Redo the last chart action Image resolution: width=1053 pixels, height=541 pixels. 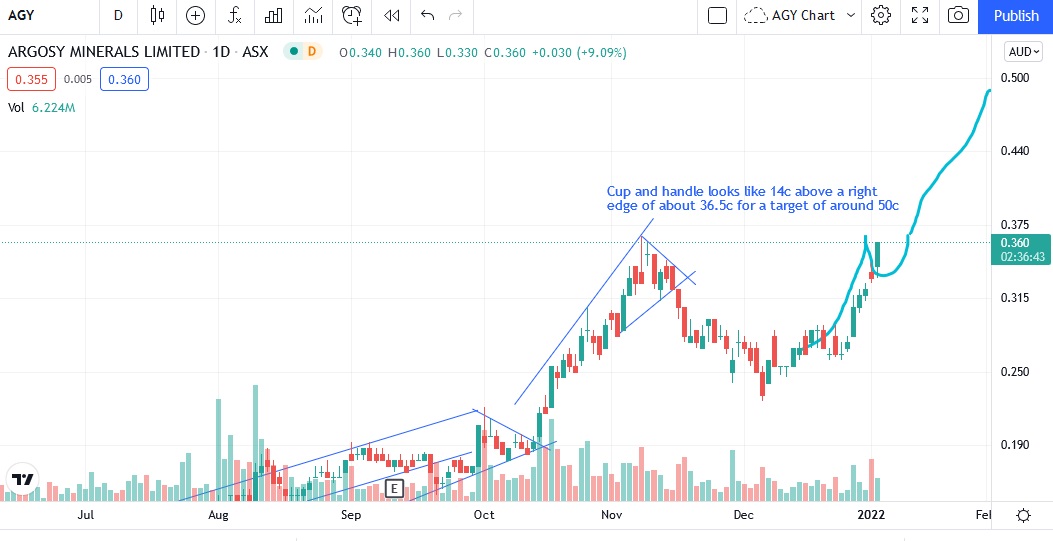point(455,15)
